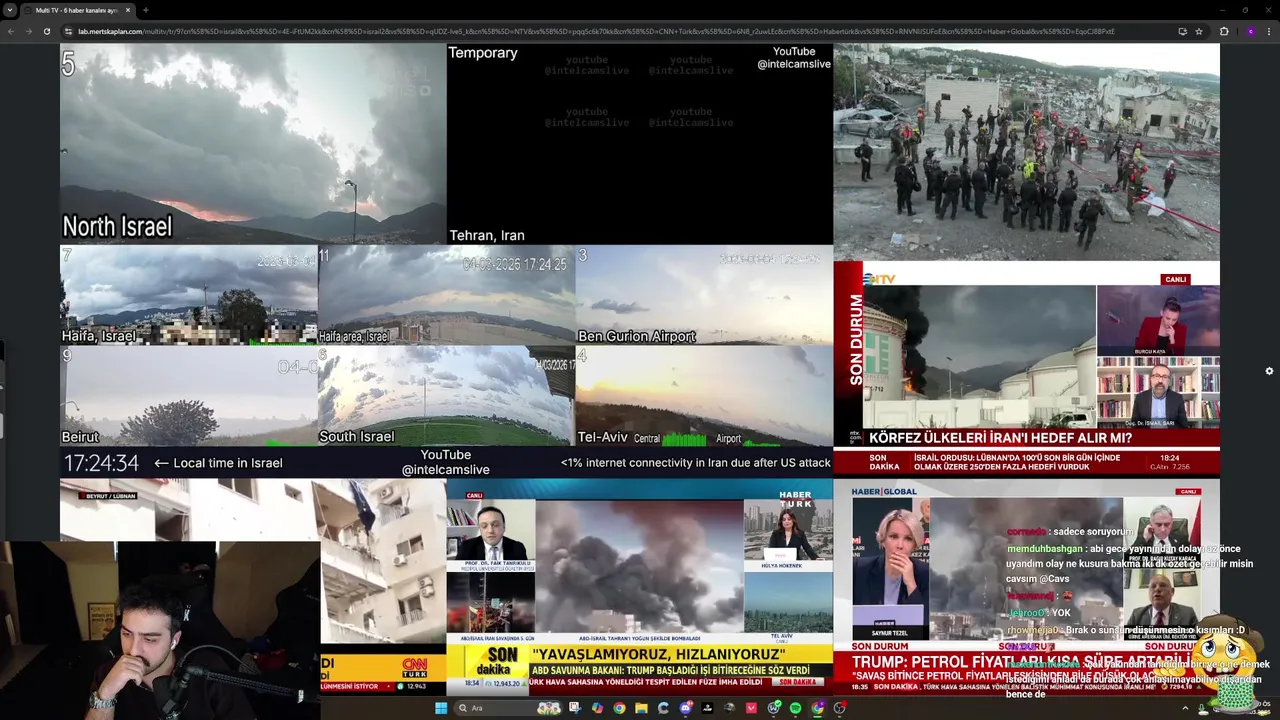Open Google Chrome taskbar icon next to Copilot
1280x720 pixels.
[619, 708]
